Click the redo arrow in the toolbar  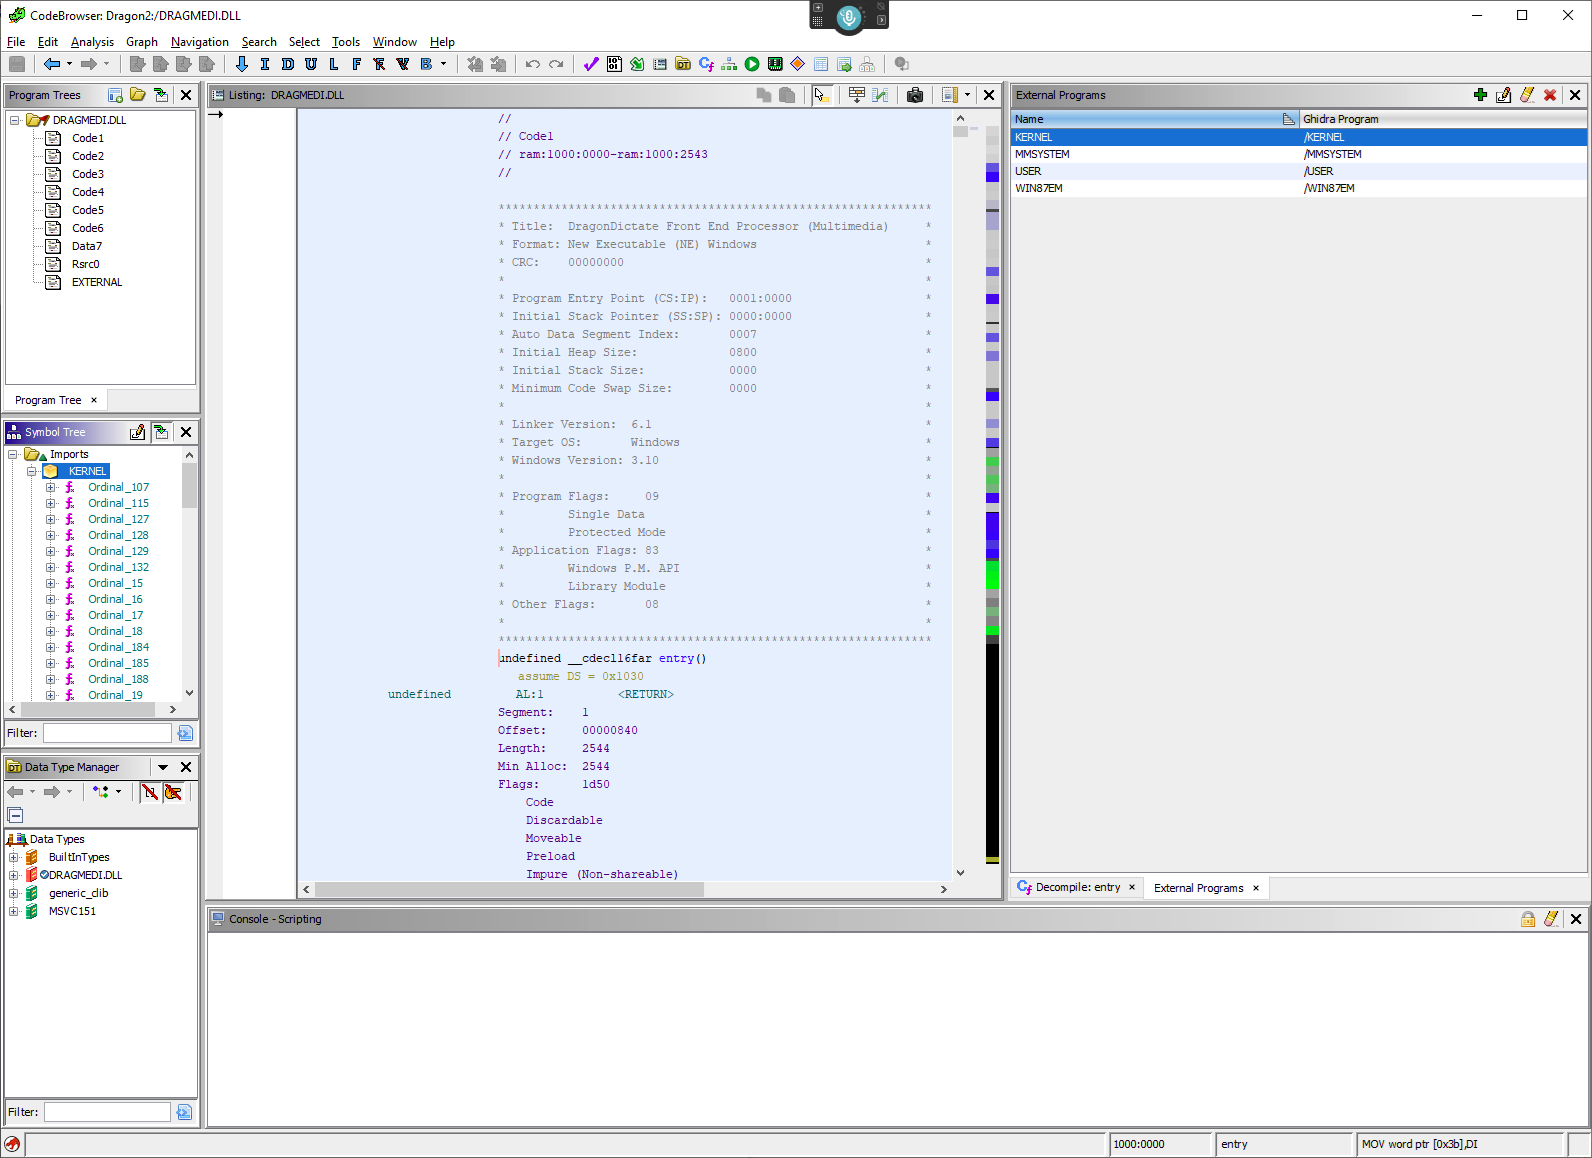point(556,64)
